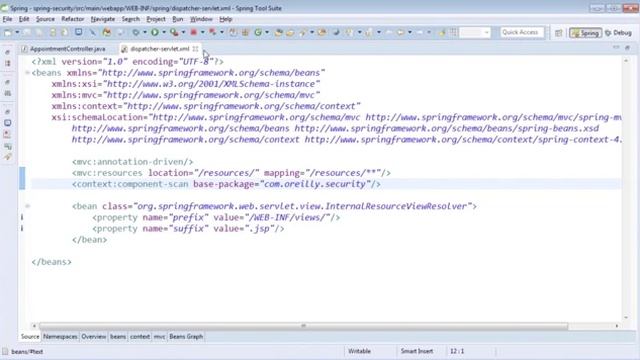Open the external tools dropdown arrow

(183, 32)
